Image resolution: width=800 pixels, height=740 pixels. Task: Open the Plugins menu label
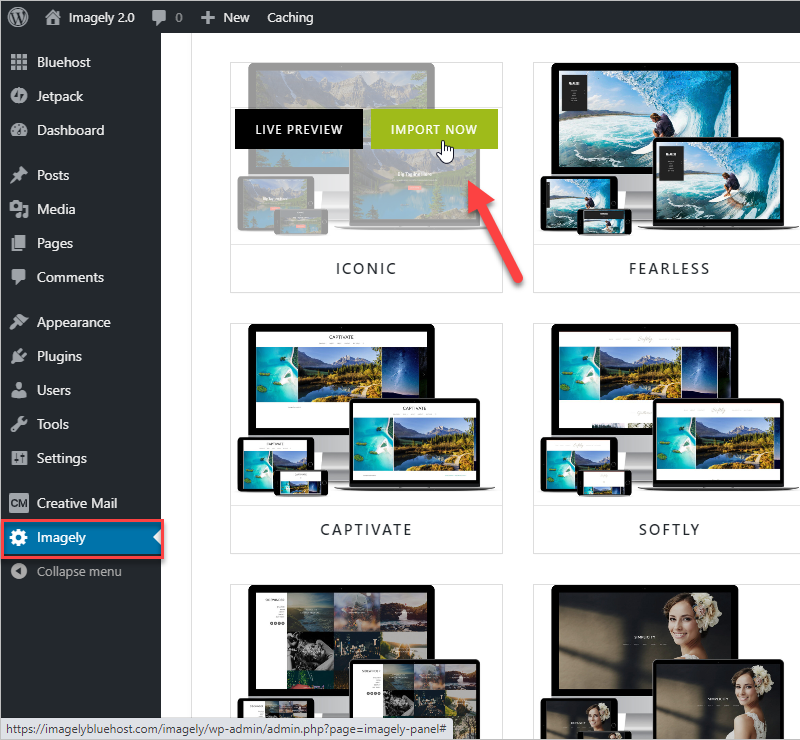[59, 356]
